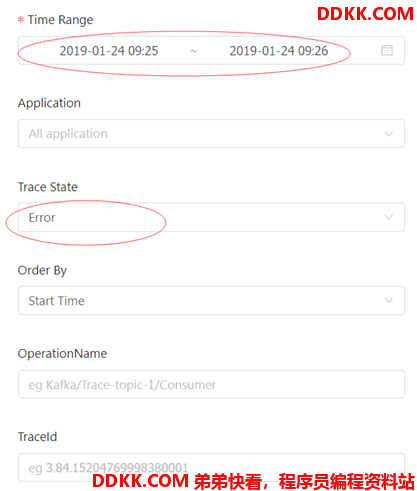Viewport: 417px width, 491px height.
Task: Click the Trace State chevron arrow
Action: point(388,217)
